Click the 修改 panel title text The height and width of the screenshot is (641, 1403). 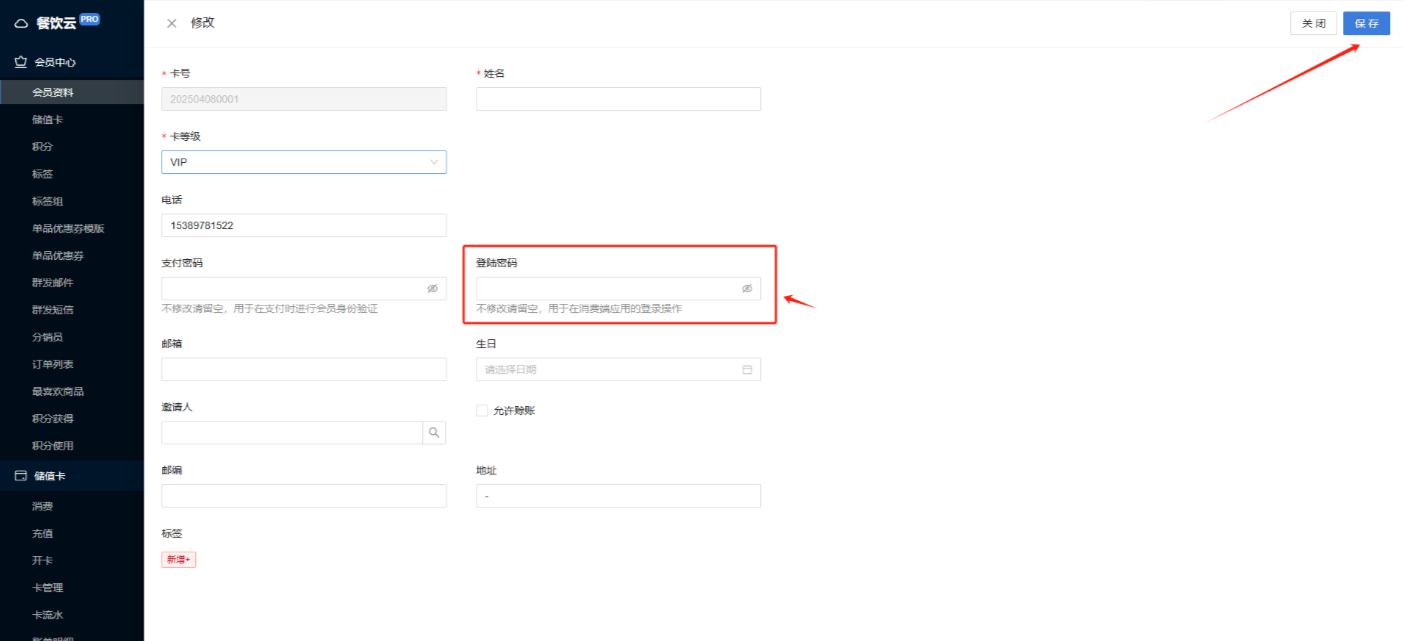tap(203, 23)
